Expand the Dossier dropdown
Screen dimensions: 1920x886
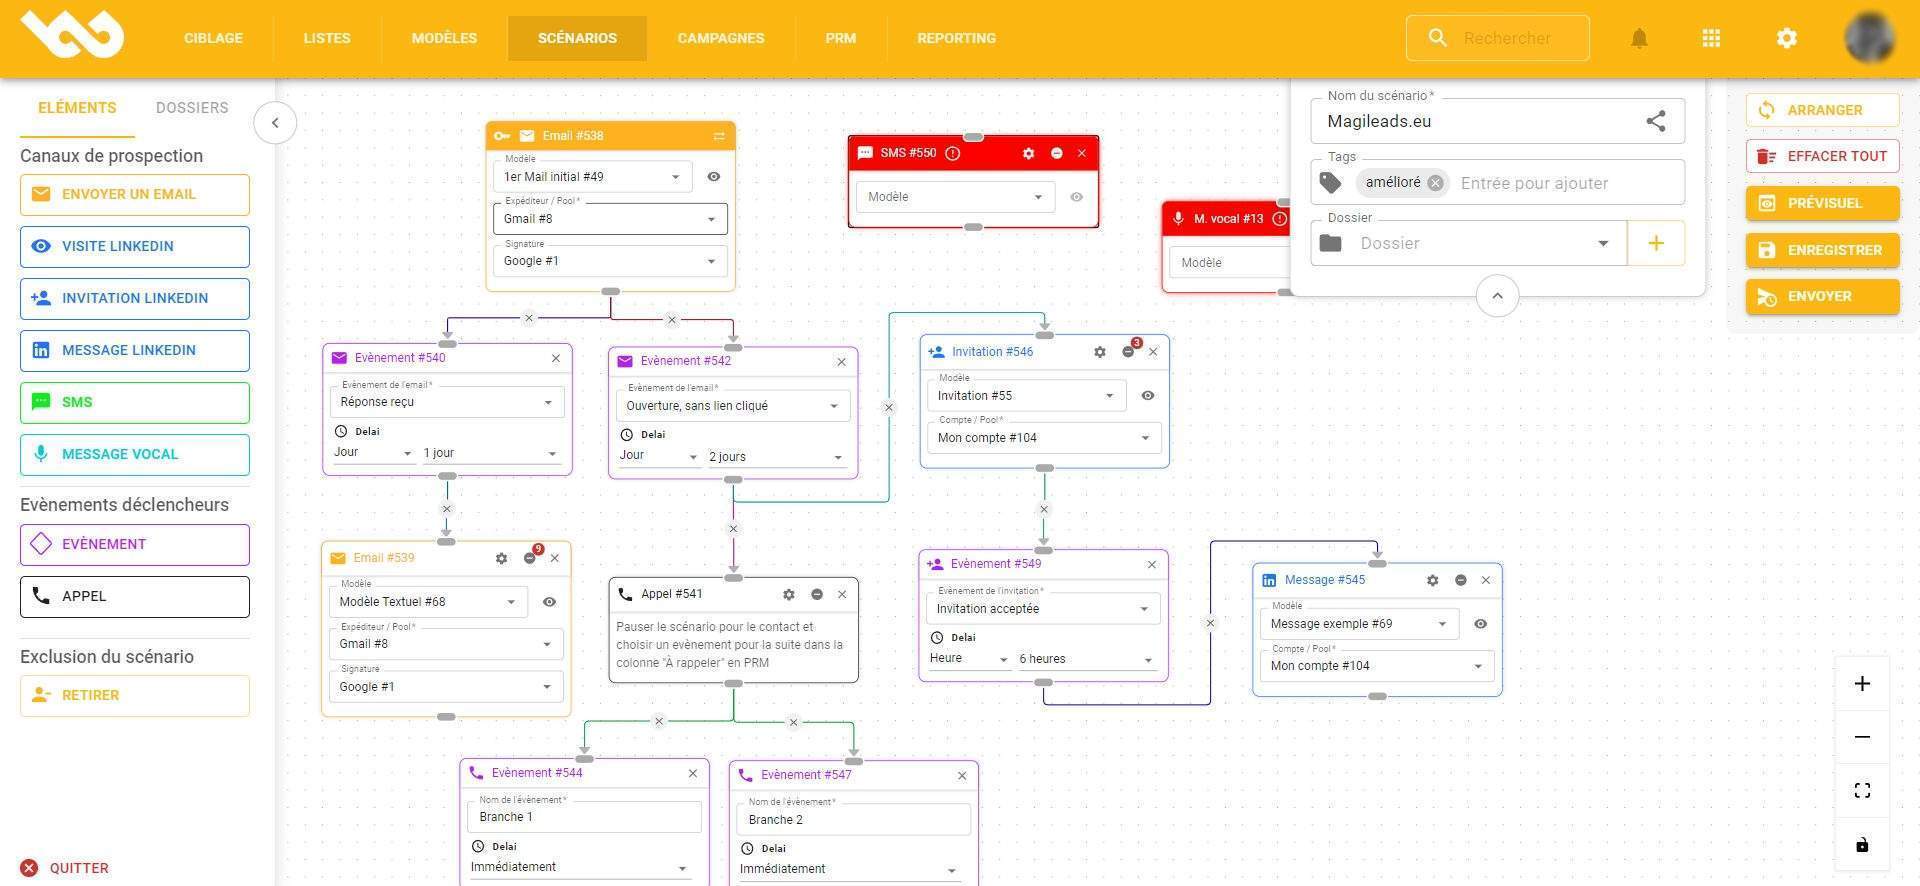pyautogui.click(x=1602, y=243)
